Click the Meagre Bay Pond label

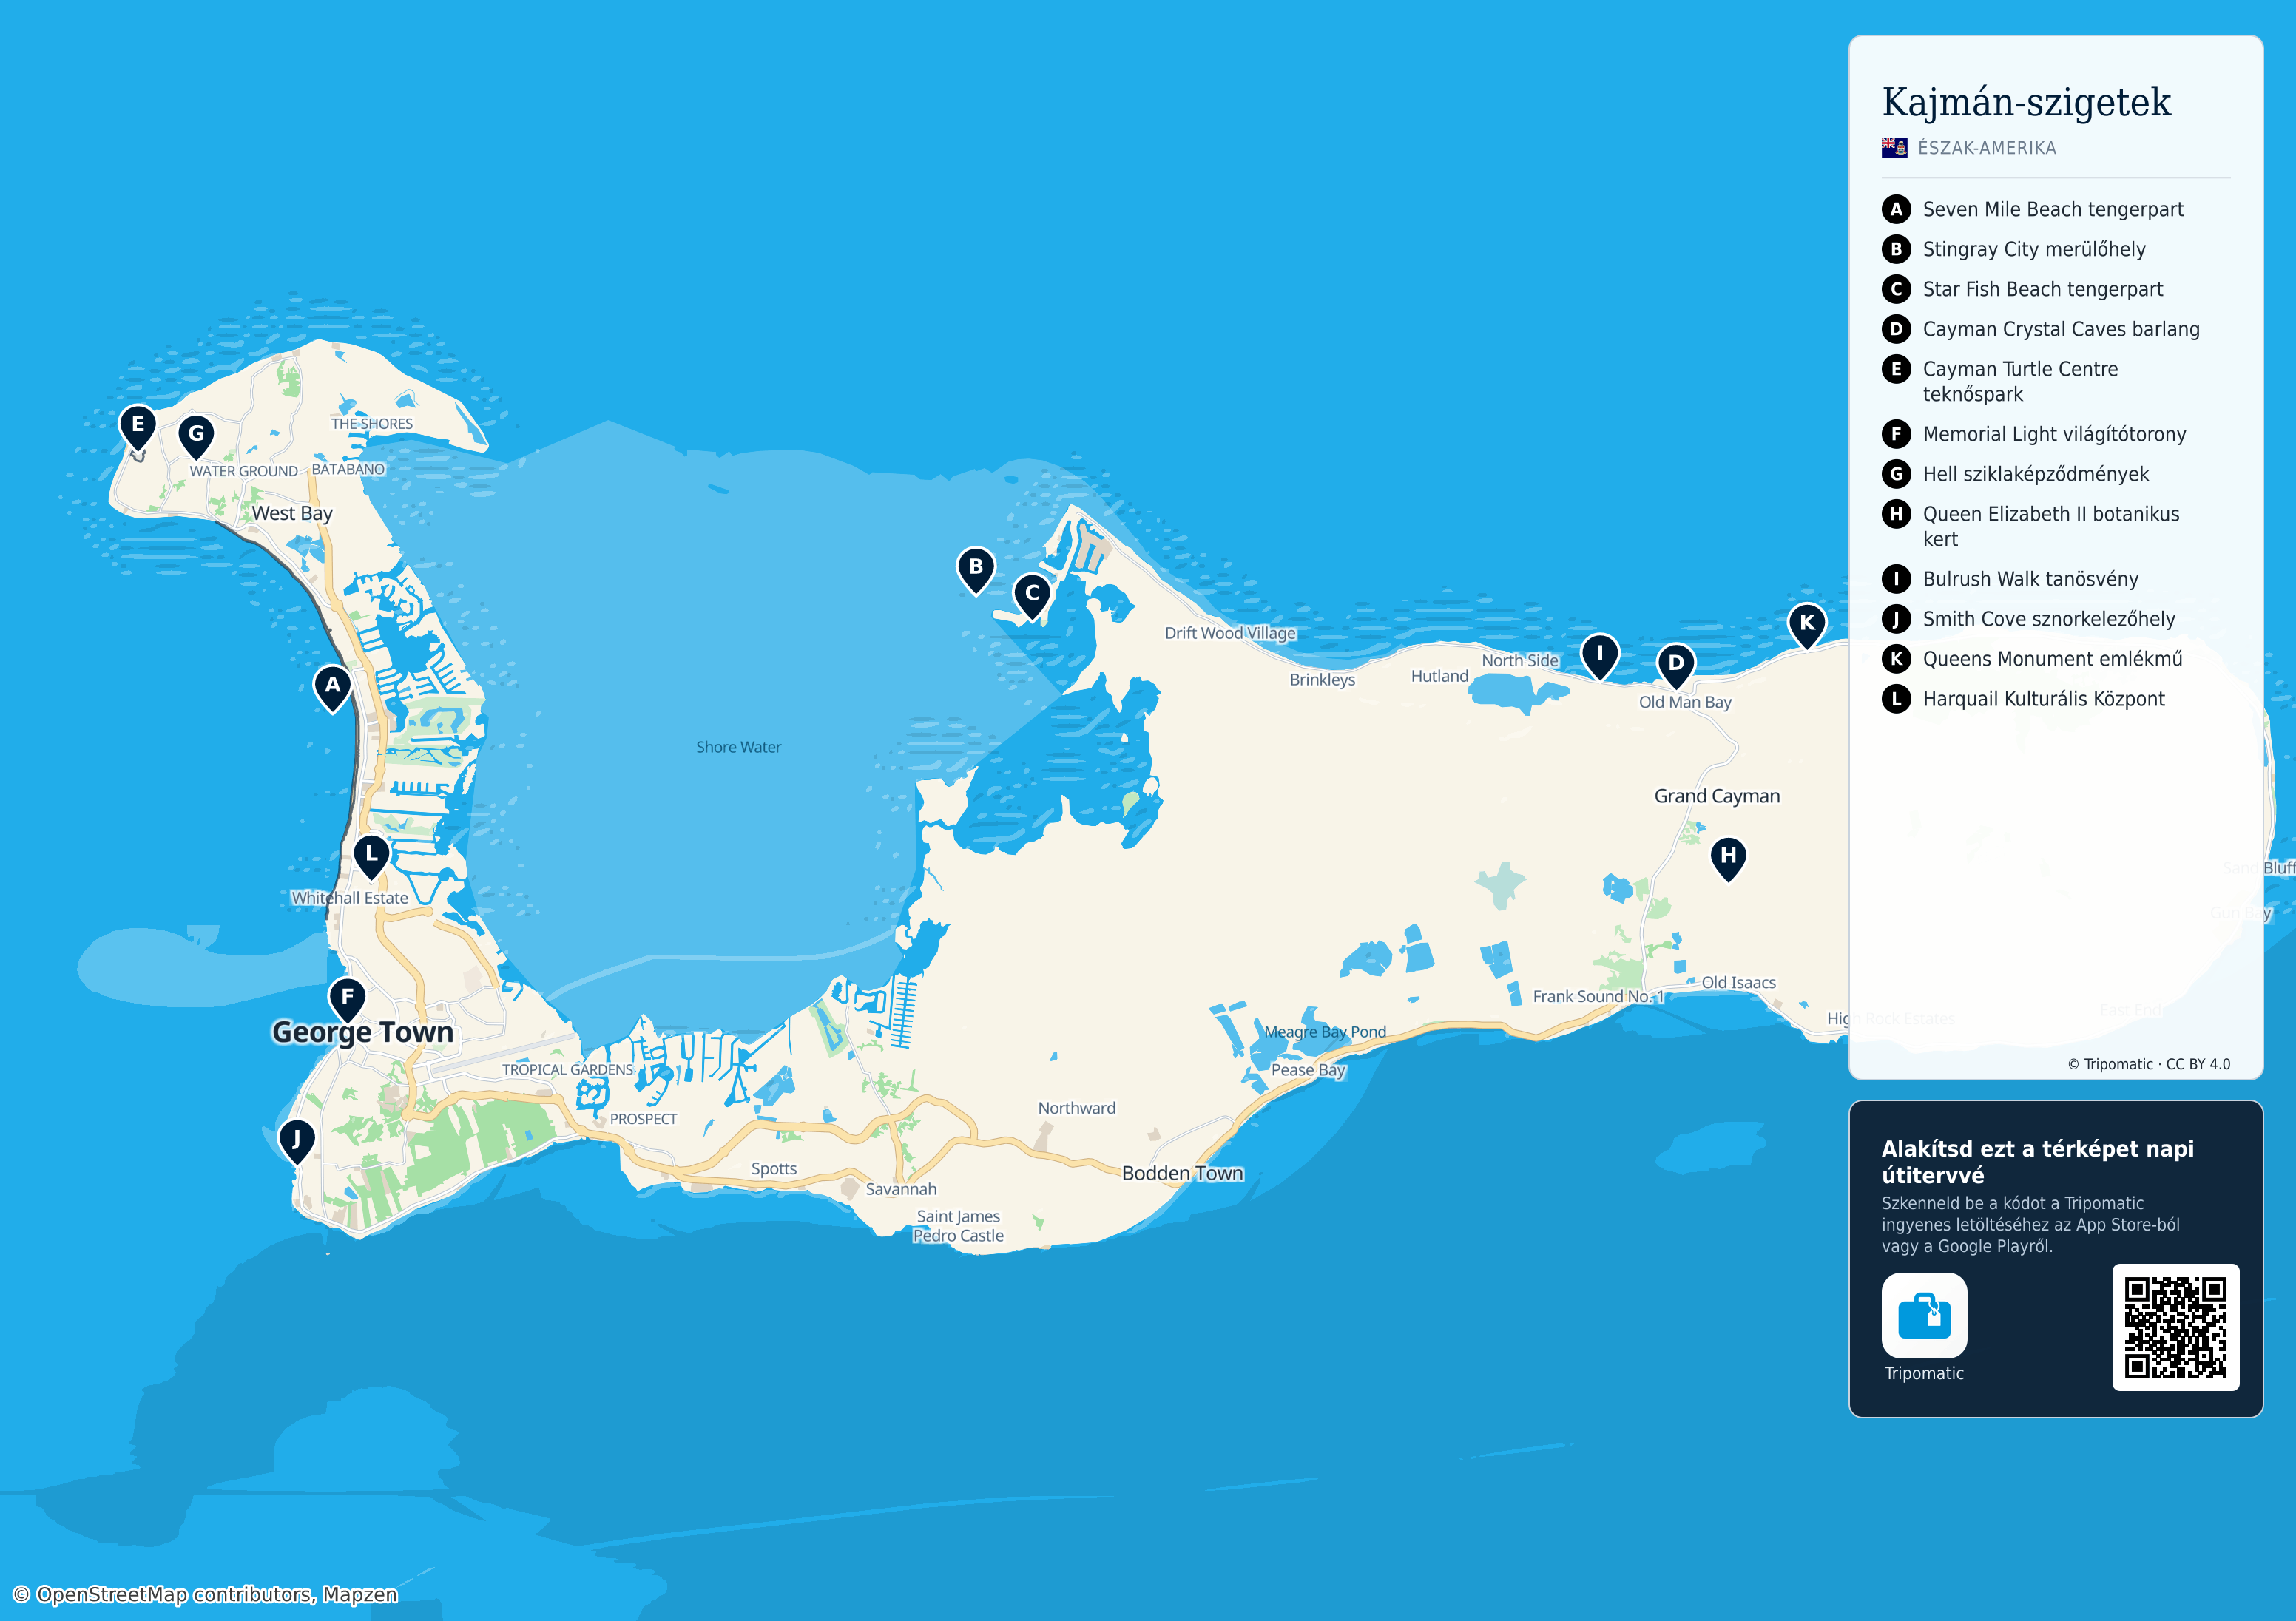pyautogui.click(x=1325, y=1032)
